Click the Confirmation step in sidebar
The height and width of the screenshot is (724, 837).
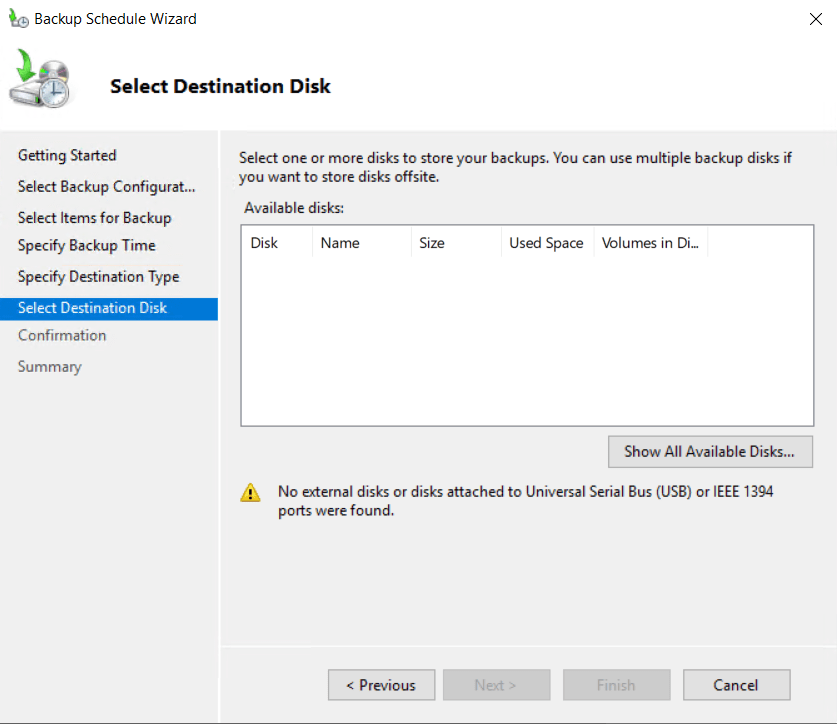coord(62,335)
